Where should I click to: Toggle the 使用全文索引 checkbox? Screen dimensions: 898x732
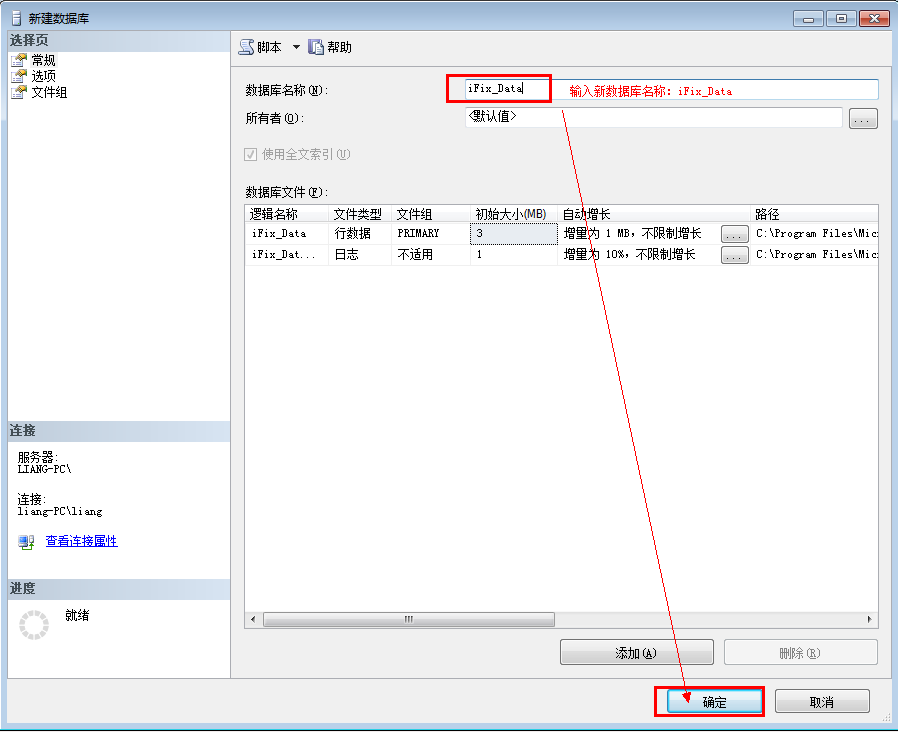[249, 154]
